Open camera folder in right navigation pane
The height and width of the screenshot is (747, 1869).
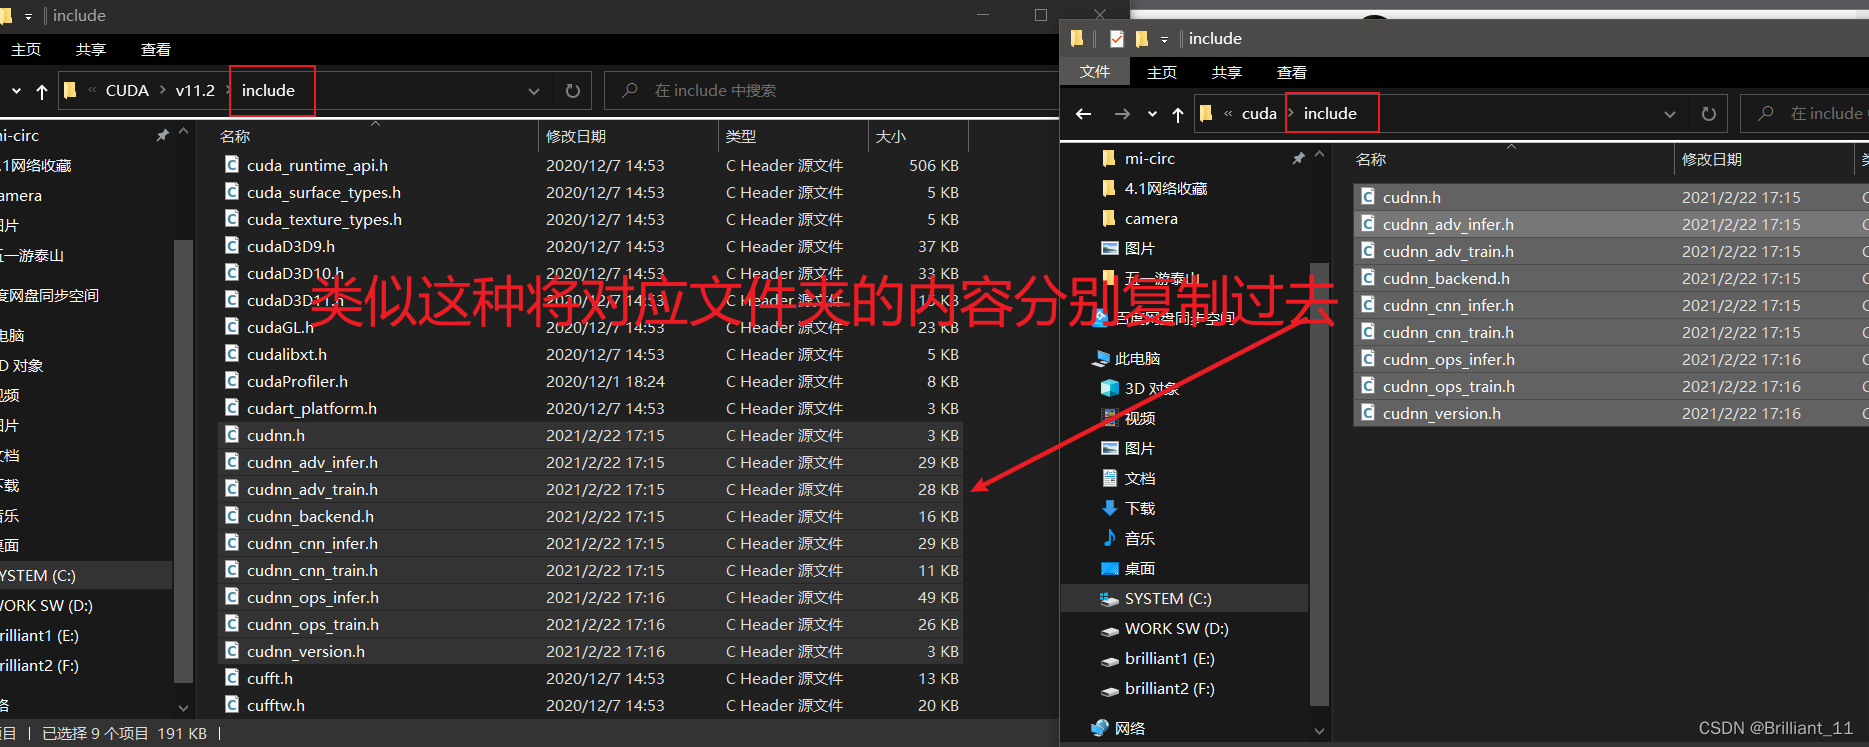tap(1151, 218)
